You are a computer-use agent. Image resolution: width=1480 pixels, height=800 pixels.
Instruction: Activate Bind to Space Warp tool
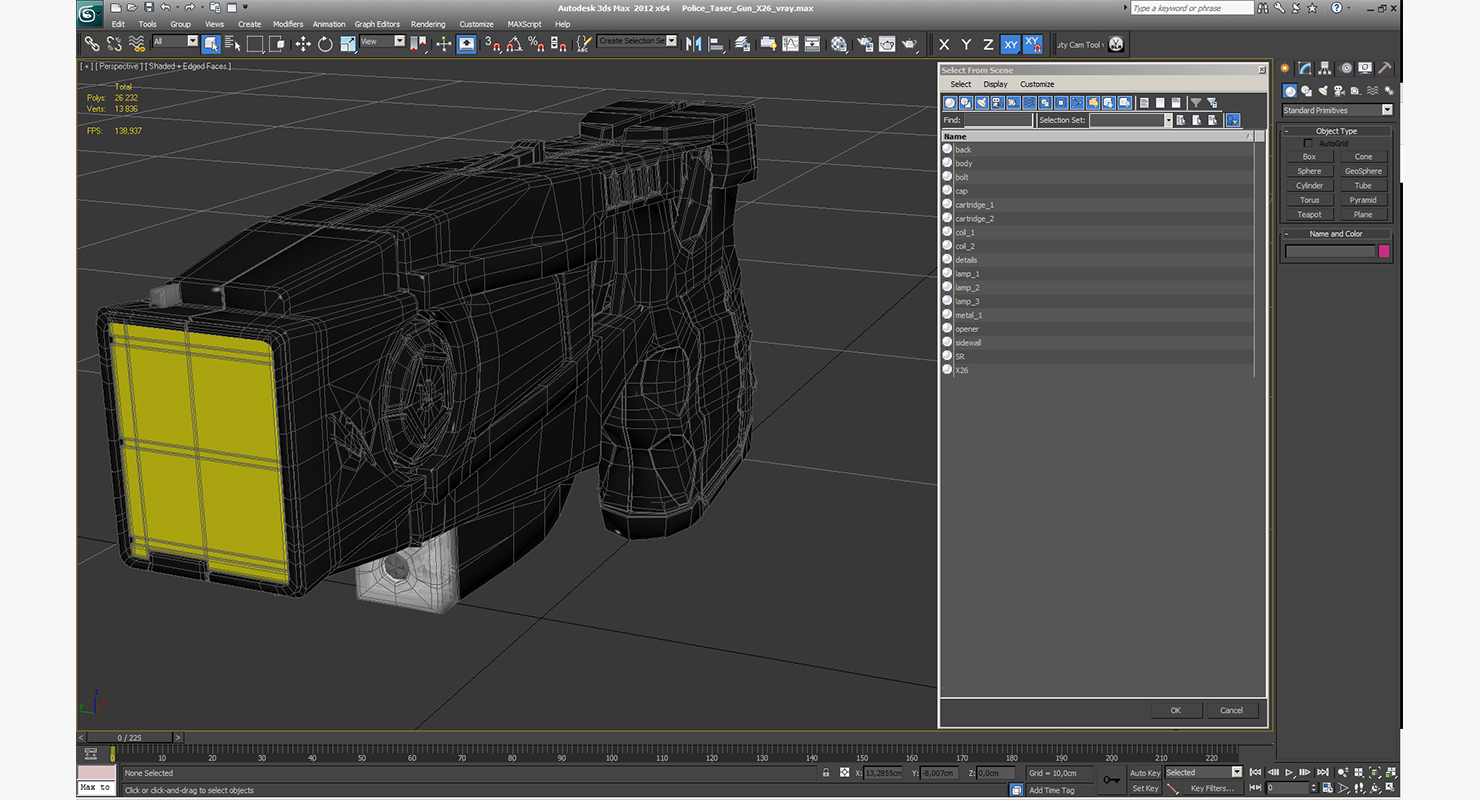(137, 44)
